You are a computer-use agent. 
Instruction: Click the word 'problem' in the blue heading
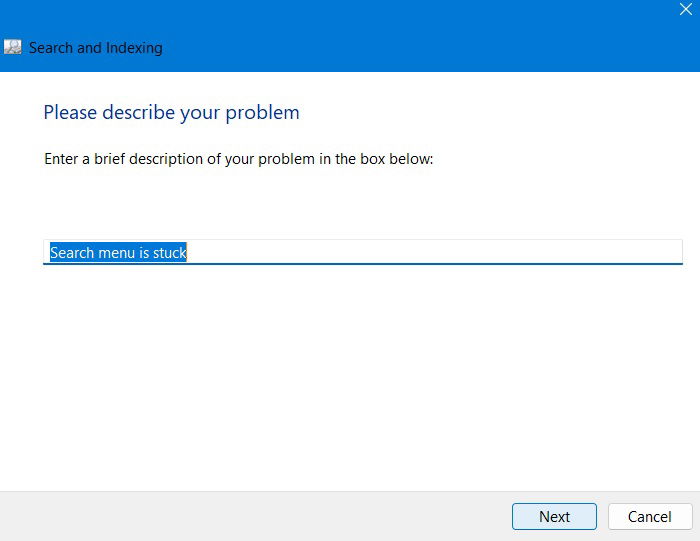pos(262,113)
